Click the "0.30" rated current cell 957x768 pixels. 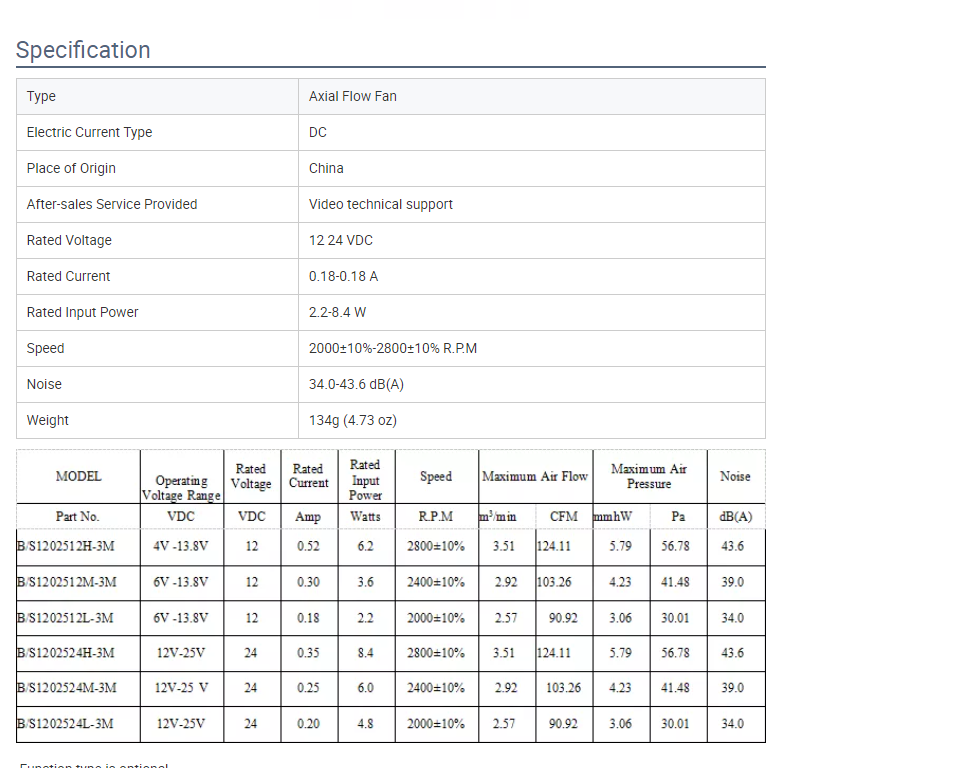[308, 582]
